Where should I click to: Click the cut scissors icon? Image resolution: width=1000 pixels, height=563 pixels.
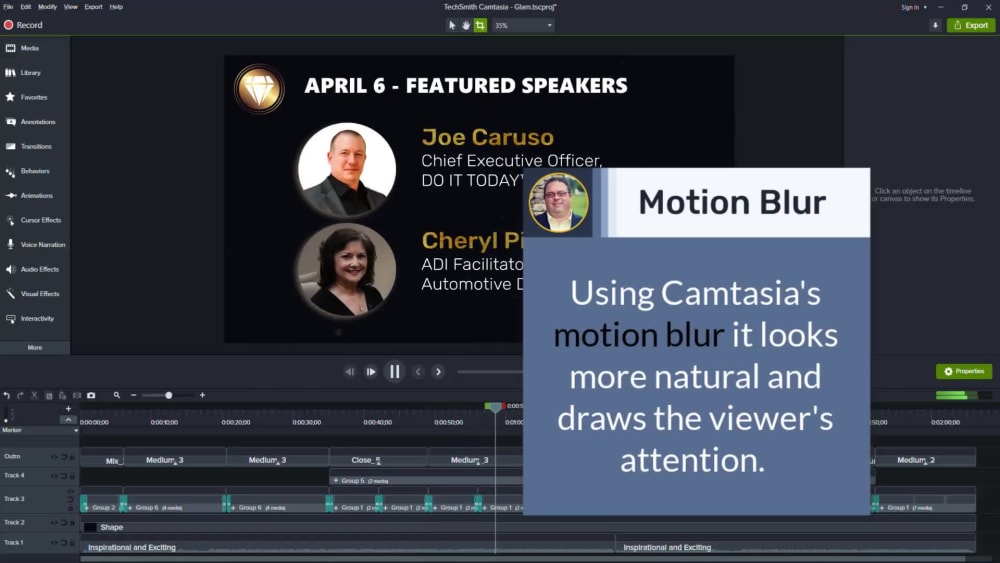[34, 395]
